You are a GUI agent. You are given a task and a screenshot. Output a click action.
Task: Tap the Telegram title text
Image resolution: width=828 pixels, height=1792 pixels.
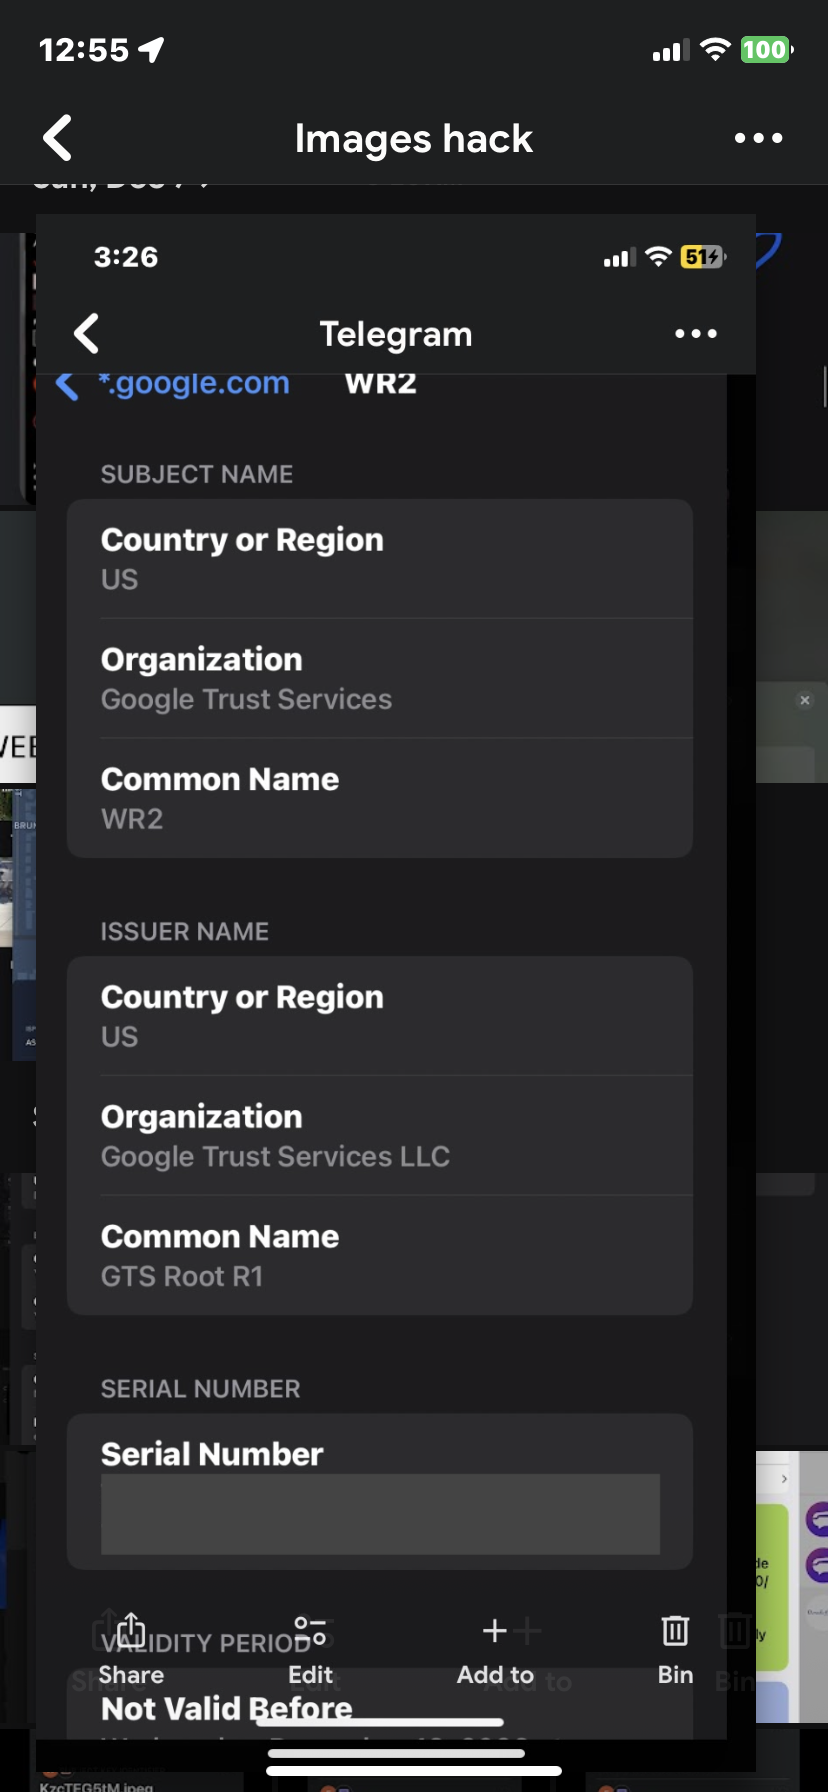pos(396,334)
